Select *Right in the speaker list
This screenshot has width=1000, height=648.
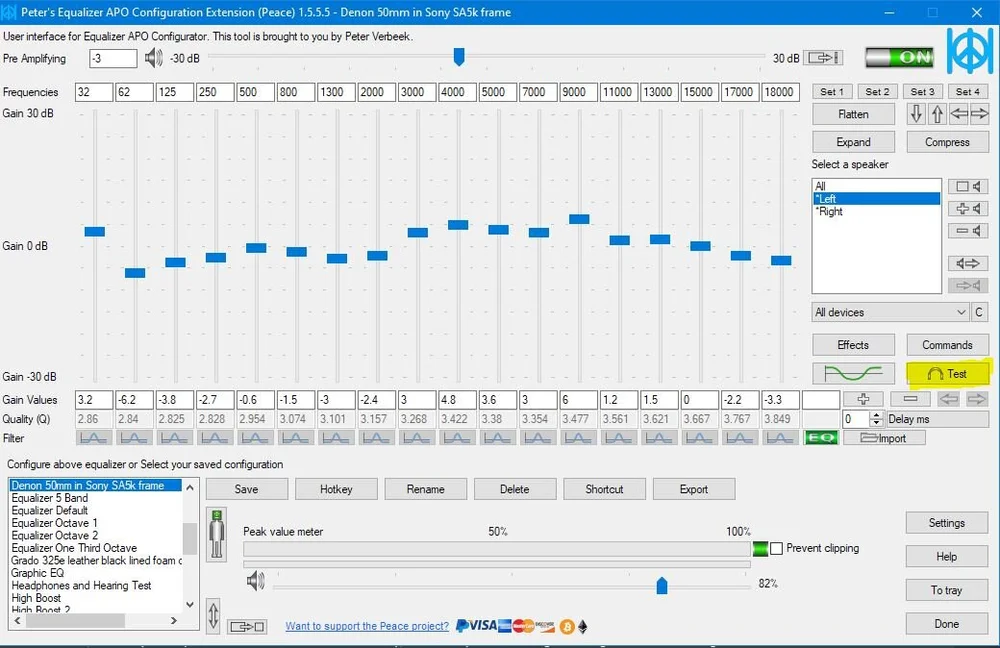pos(876,211)
